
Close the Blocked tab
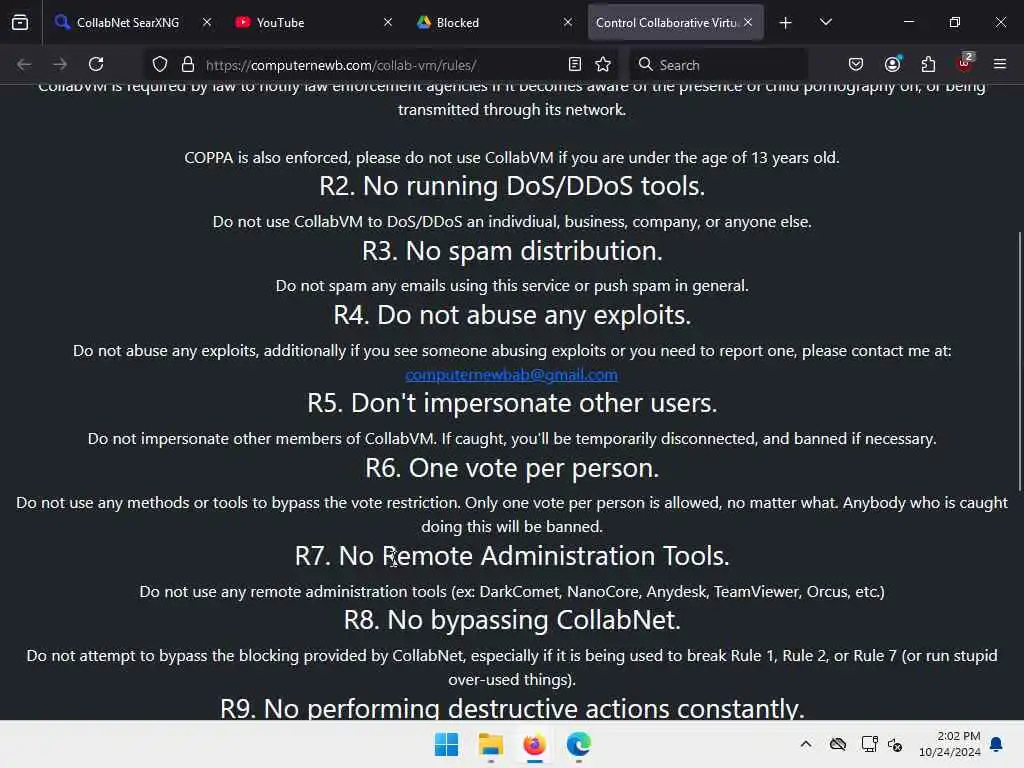point(568,22)
